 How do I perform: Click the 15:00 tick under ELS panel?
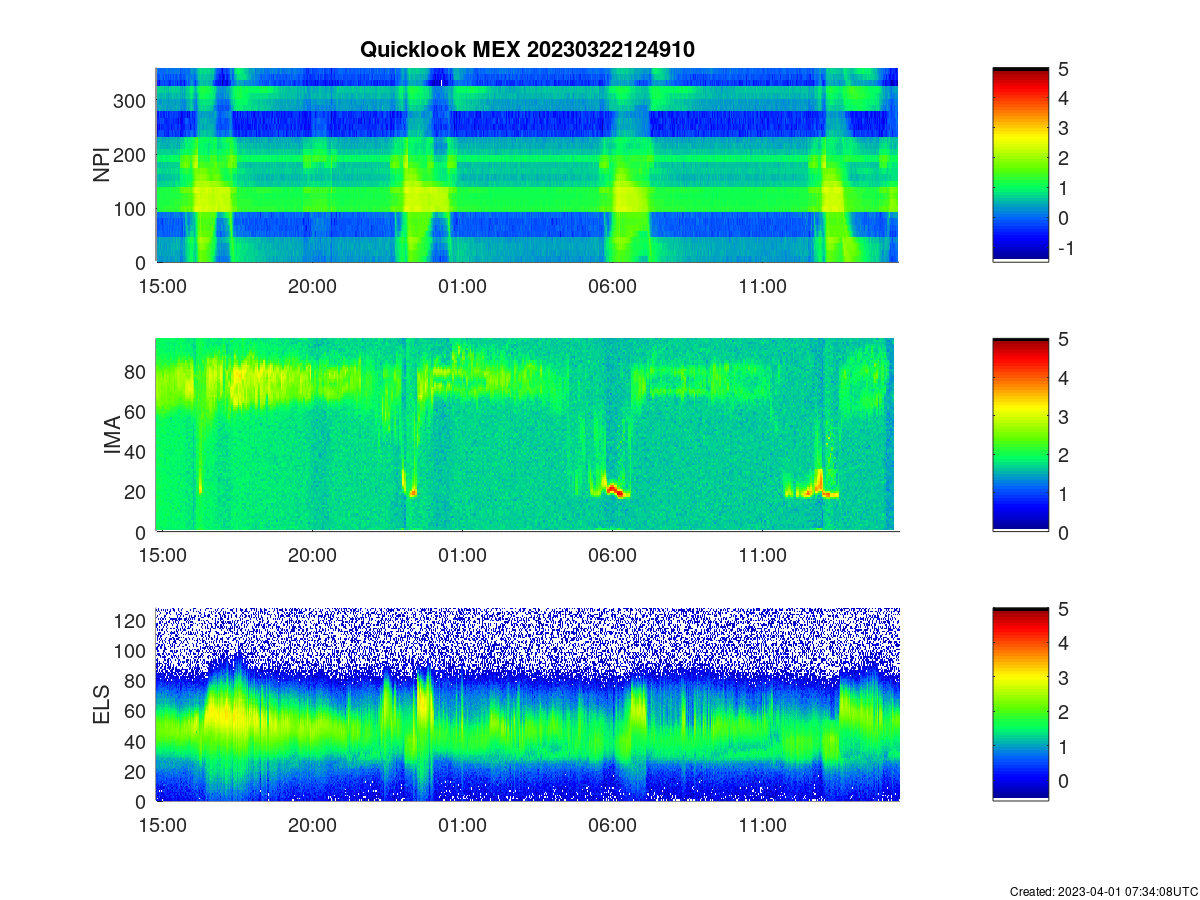(163, 827)
